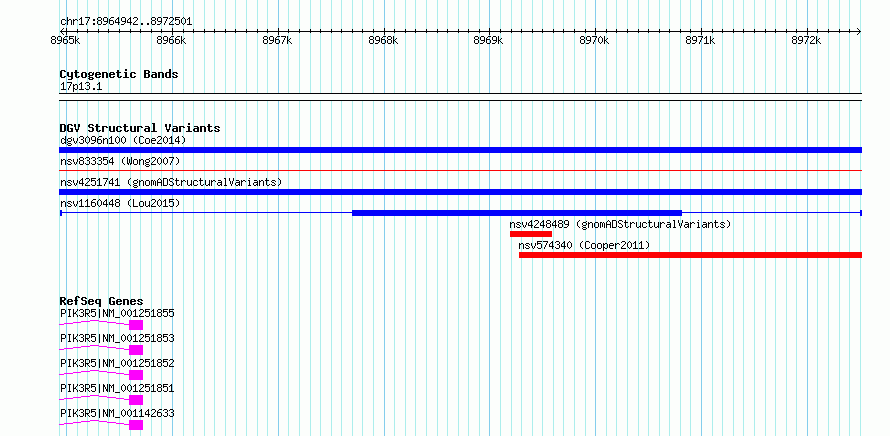Click the 8970k ruler tick label
Viewport: 890px width, 436px height.
tap(594, 40)
